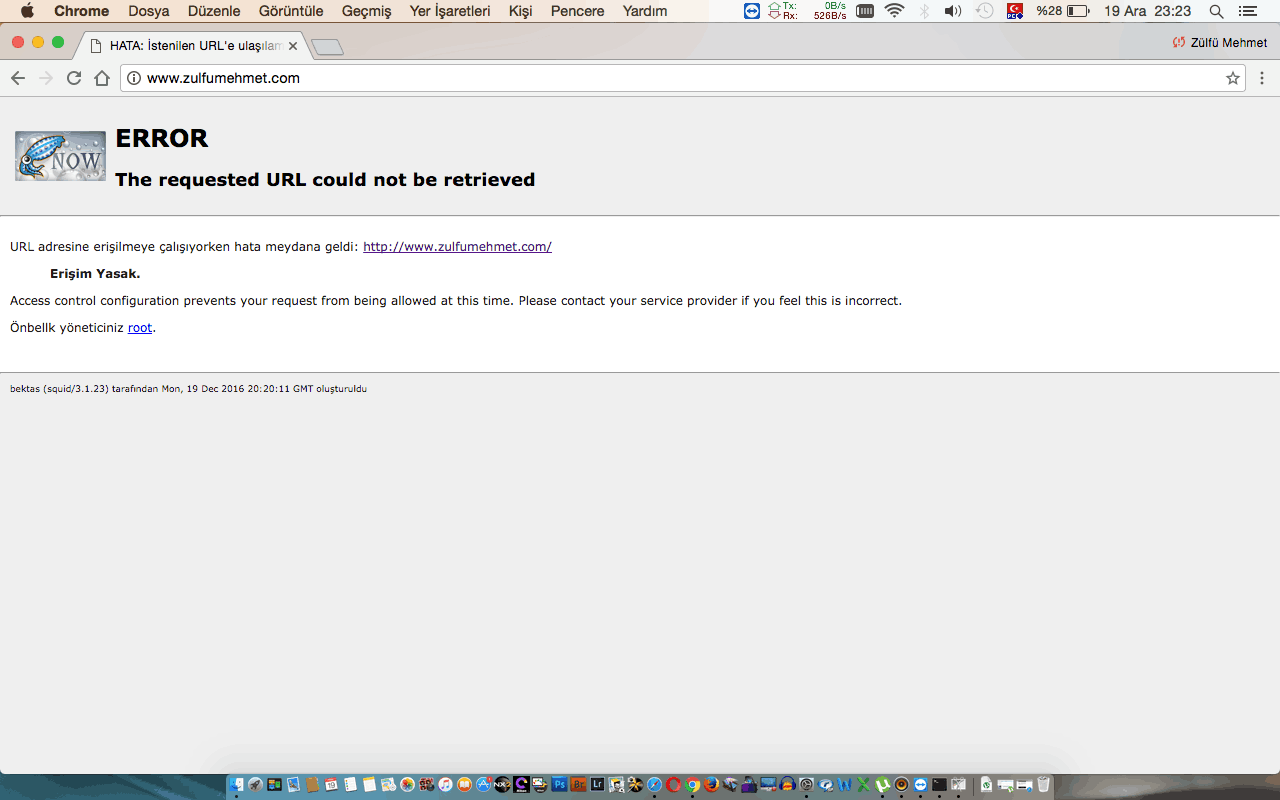Open the volume control in menu bar
The height and width of the screenshot is (800, 1280).
[953, 11]
